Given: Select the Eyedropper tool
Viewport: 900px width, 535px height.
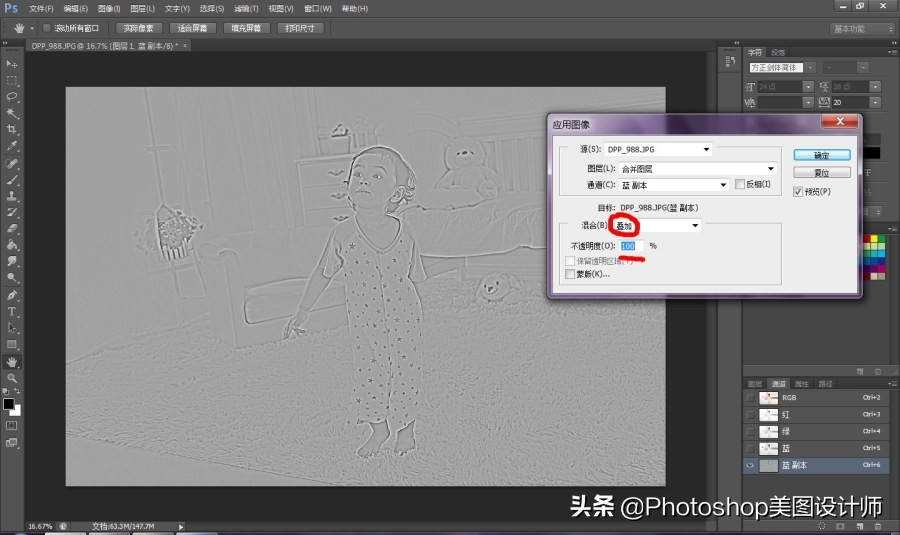Looking at the screenshot, I should [x=12, y=146].
